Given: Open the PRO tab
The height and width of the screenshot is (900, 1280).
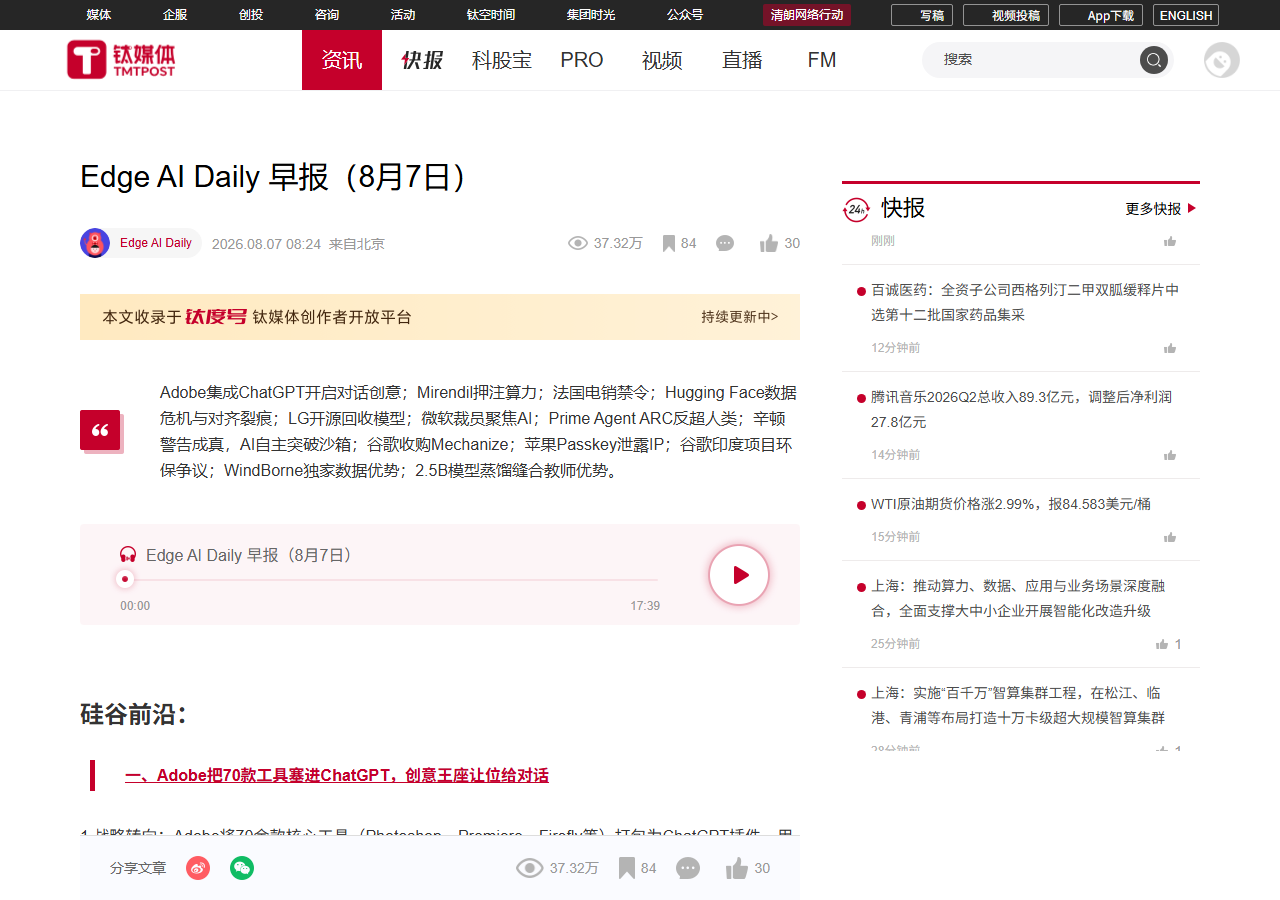Looking at the screenshot, I should (x=582, y=60).
